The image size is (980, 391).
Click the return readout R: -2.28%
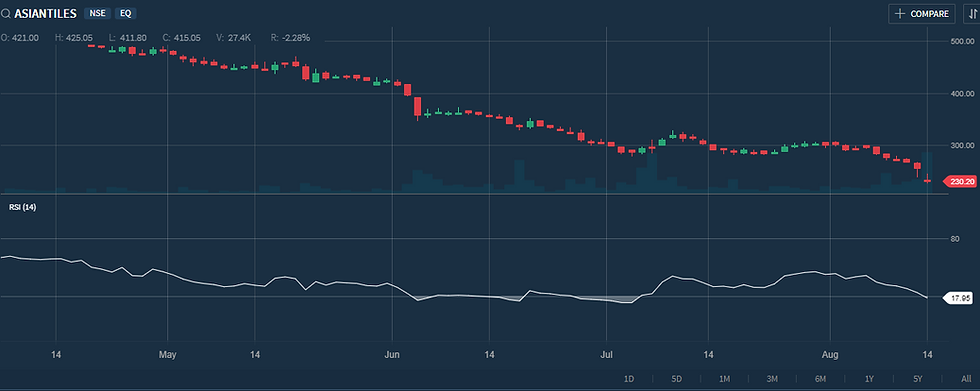290,37
